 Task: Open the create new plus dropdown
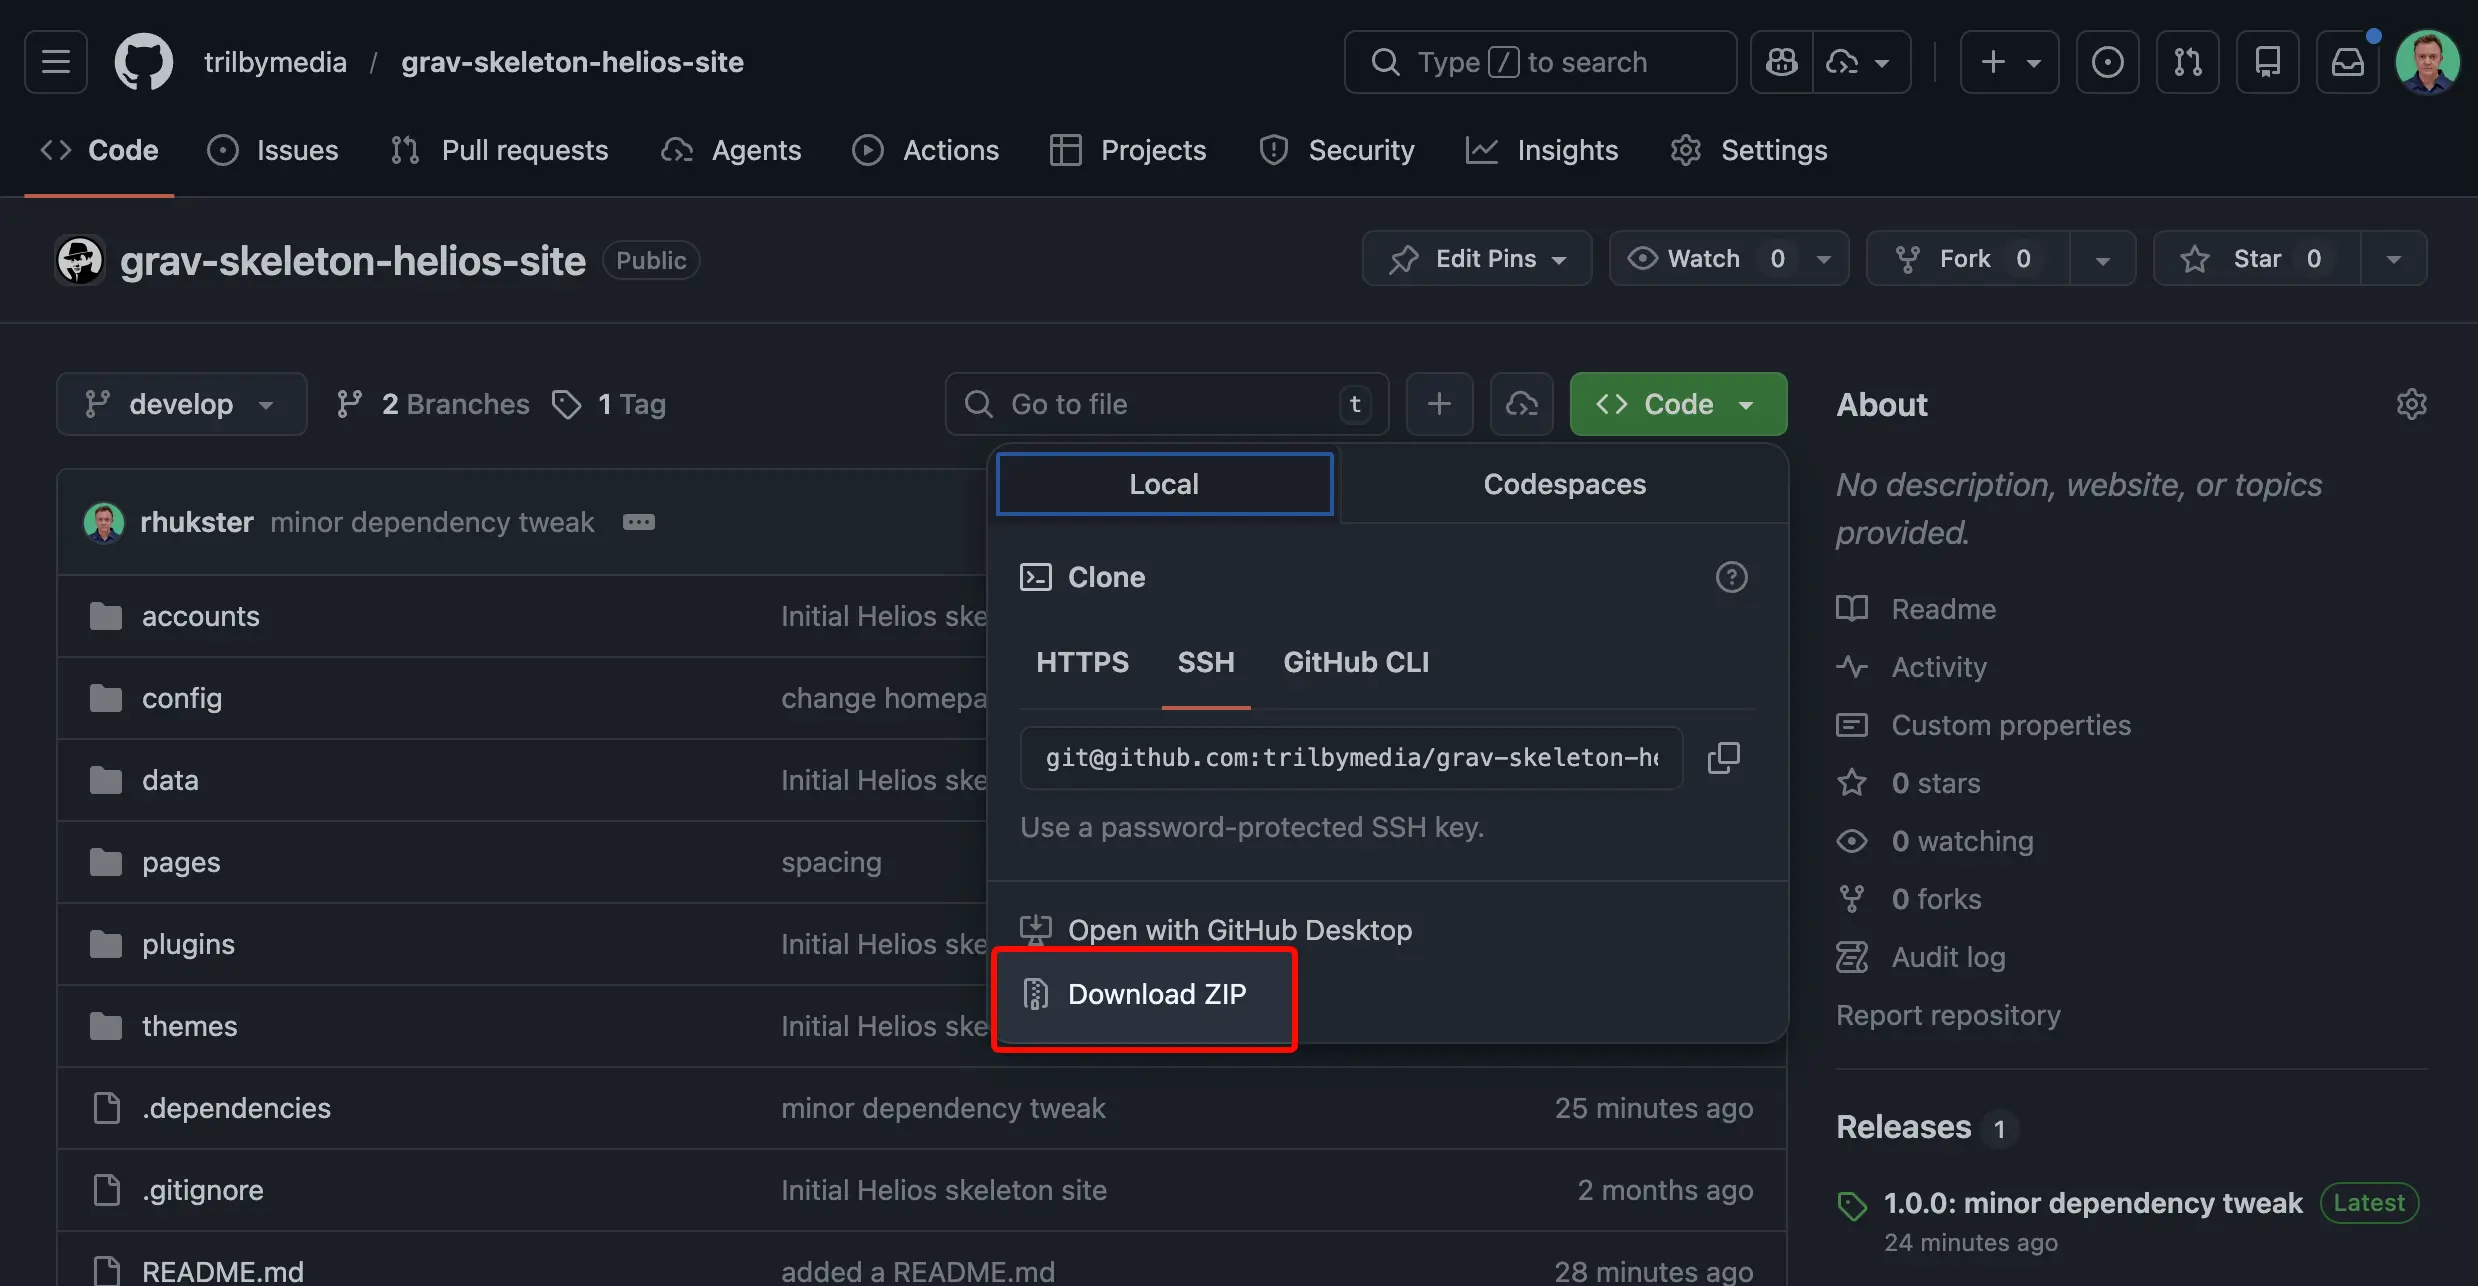click(x=2009, y=61)
